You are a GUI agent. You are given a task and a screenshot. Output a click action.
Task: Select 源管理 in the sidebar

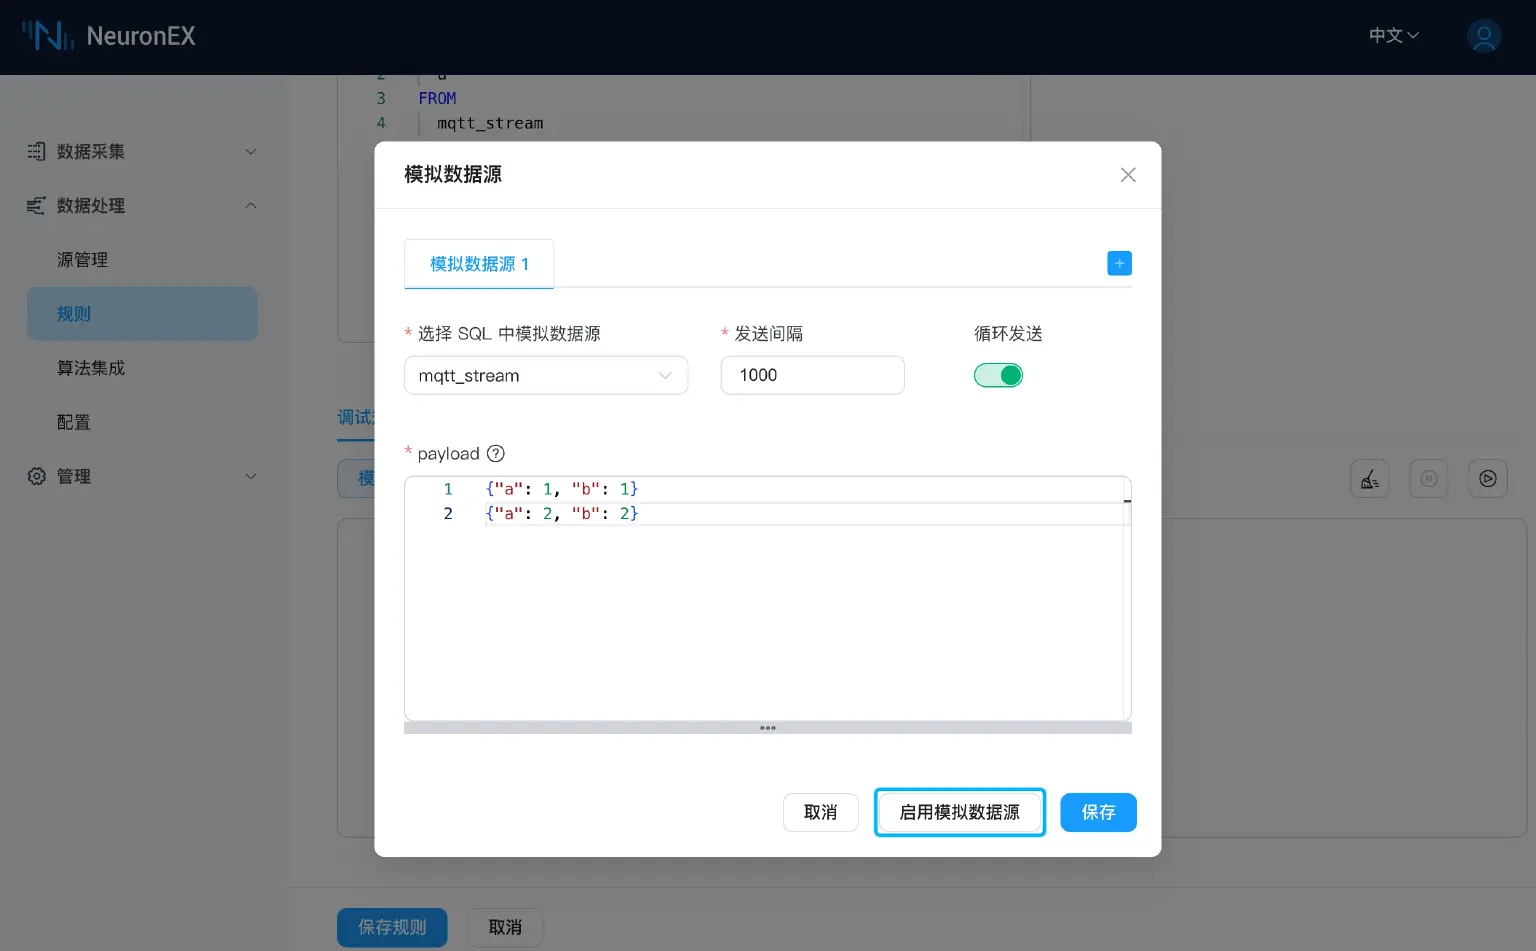click(x=82, y=259)
